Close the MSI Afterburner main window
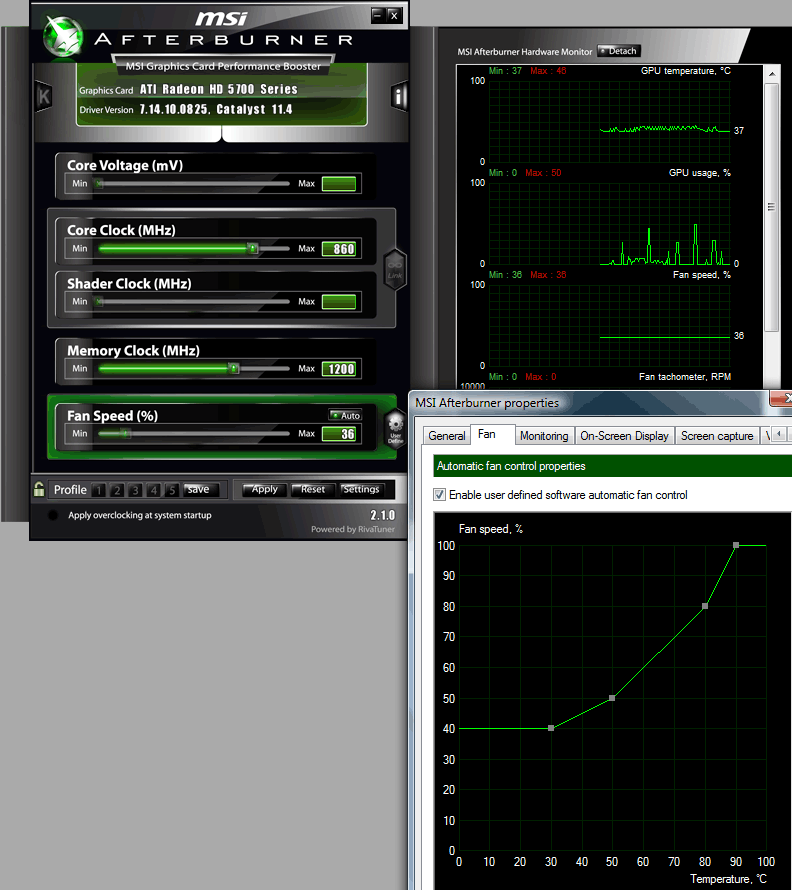 [x=394, y=15]
